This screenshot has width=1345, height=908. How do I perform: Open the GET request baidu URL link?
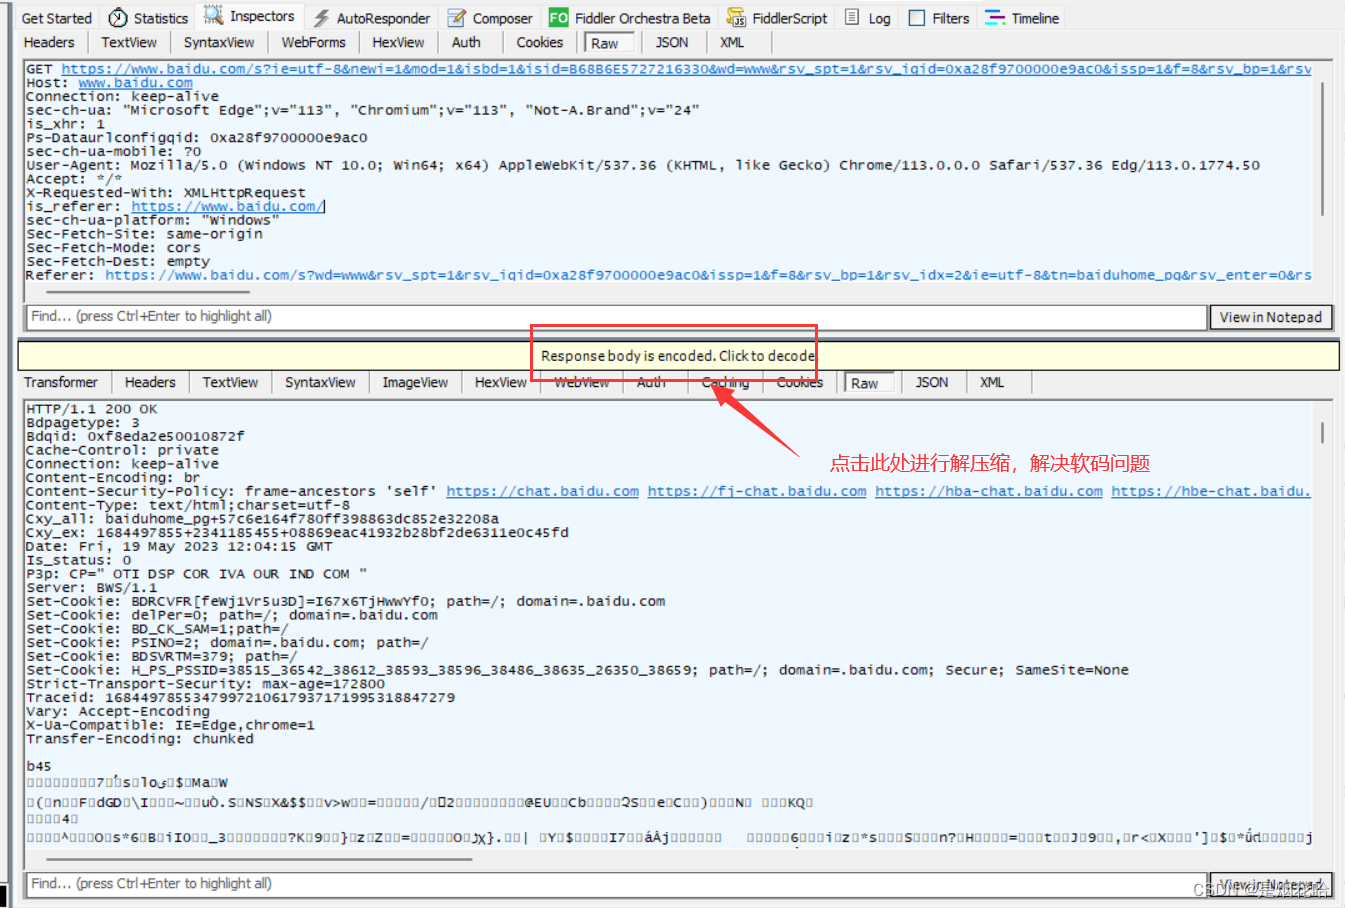pyautogui.click(x=686, y=69)
